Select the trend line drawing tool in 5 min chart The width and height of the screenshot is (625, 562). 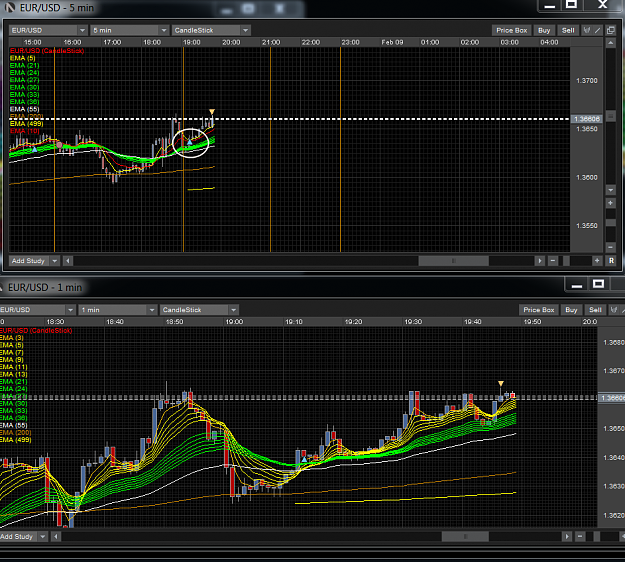click(x=597, y=30)
